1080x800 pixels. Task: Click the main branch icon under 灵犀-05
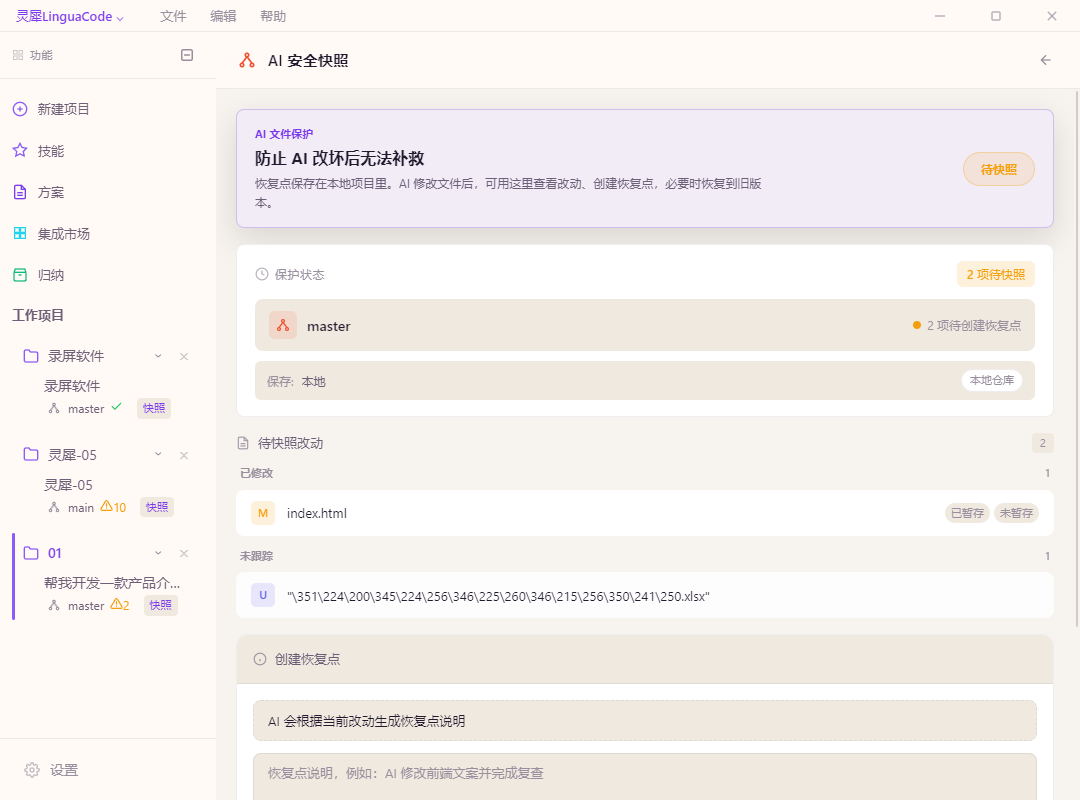tap(54, 507)
